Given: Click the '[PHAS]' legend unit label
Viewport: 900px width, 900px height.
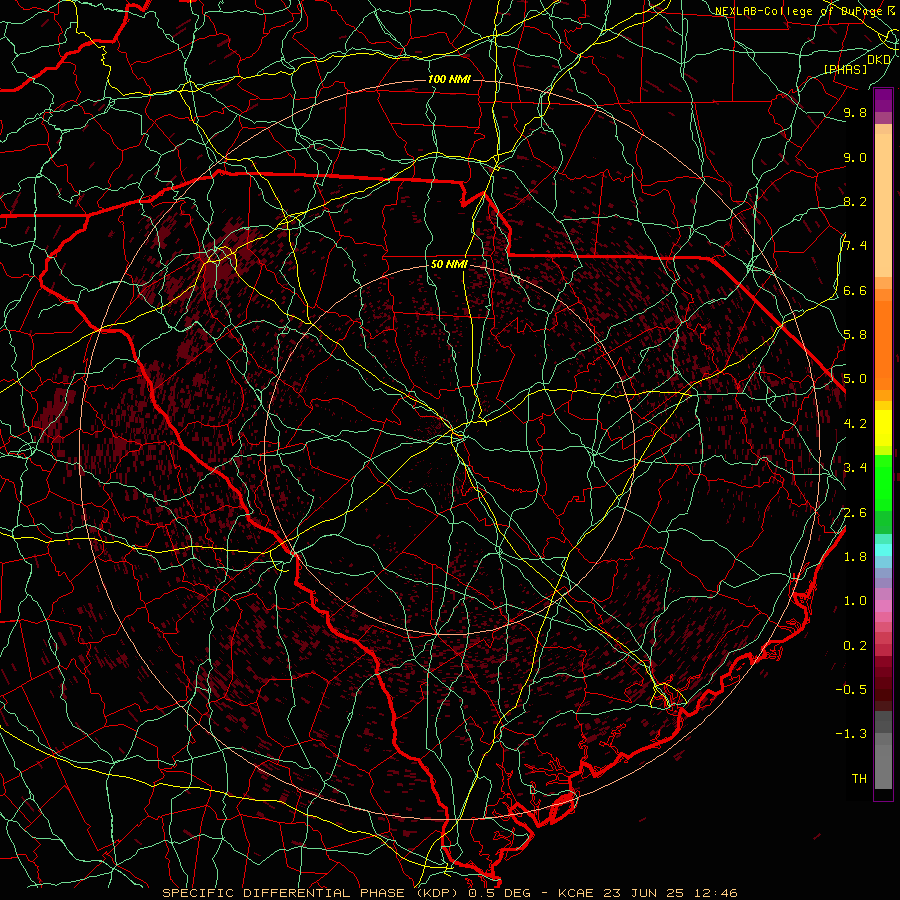Looking at the screenshot, I should click(845, 69).
